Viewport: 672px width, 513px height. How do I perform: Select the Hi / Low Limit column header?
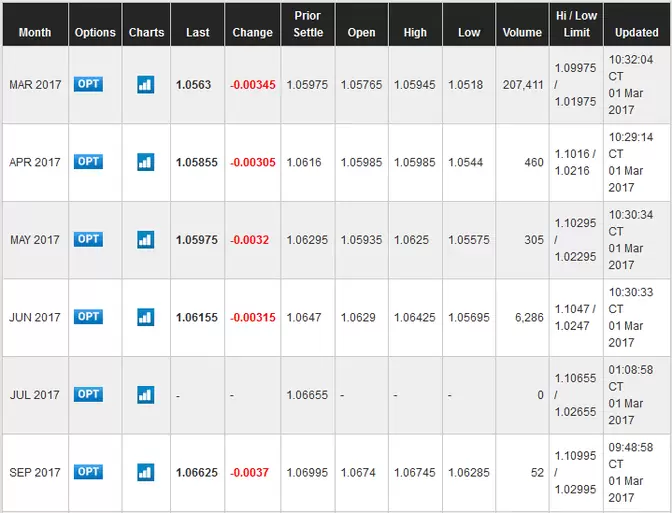(x=576, y=24)
